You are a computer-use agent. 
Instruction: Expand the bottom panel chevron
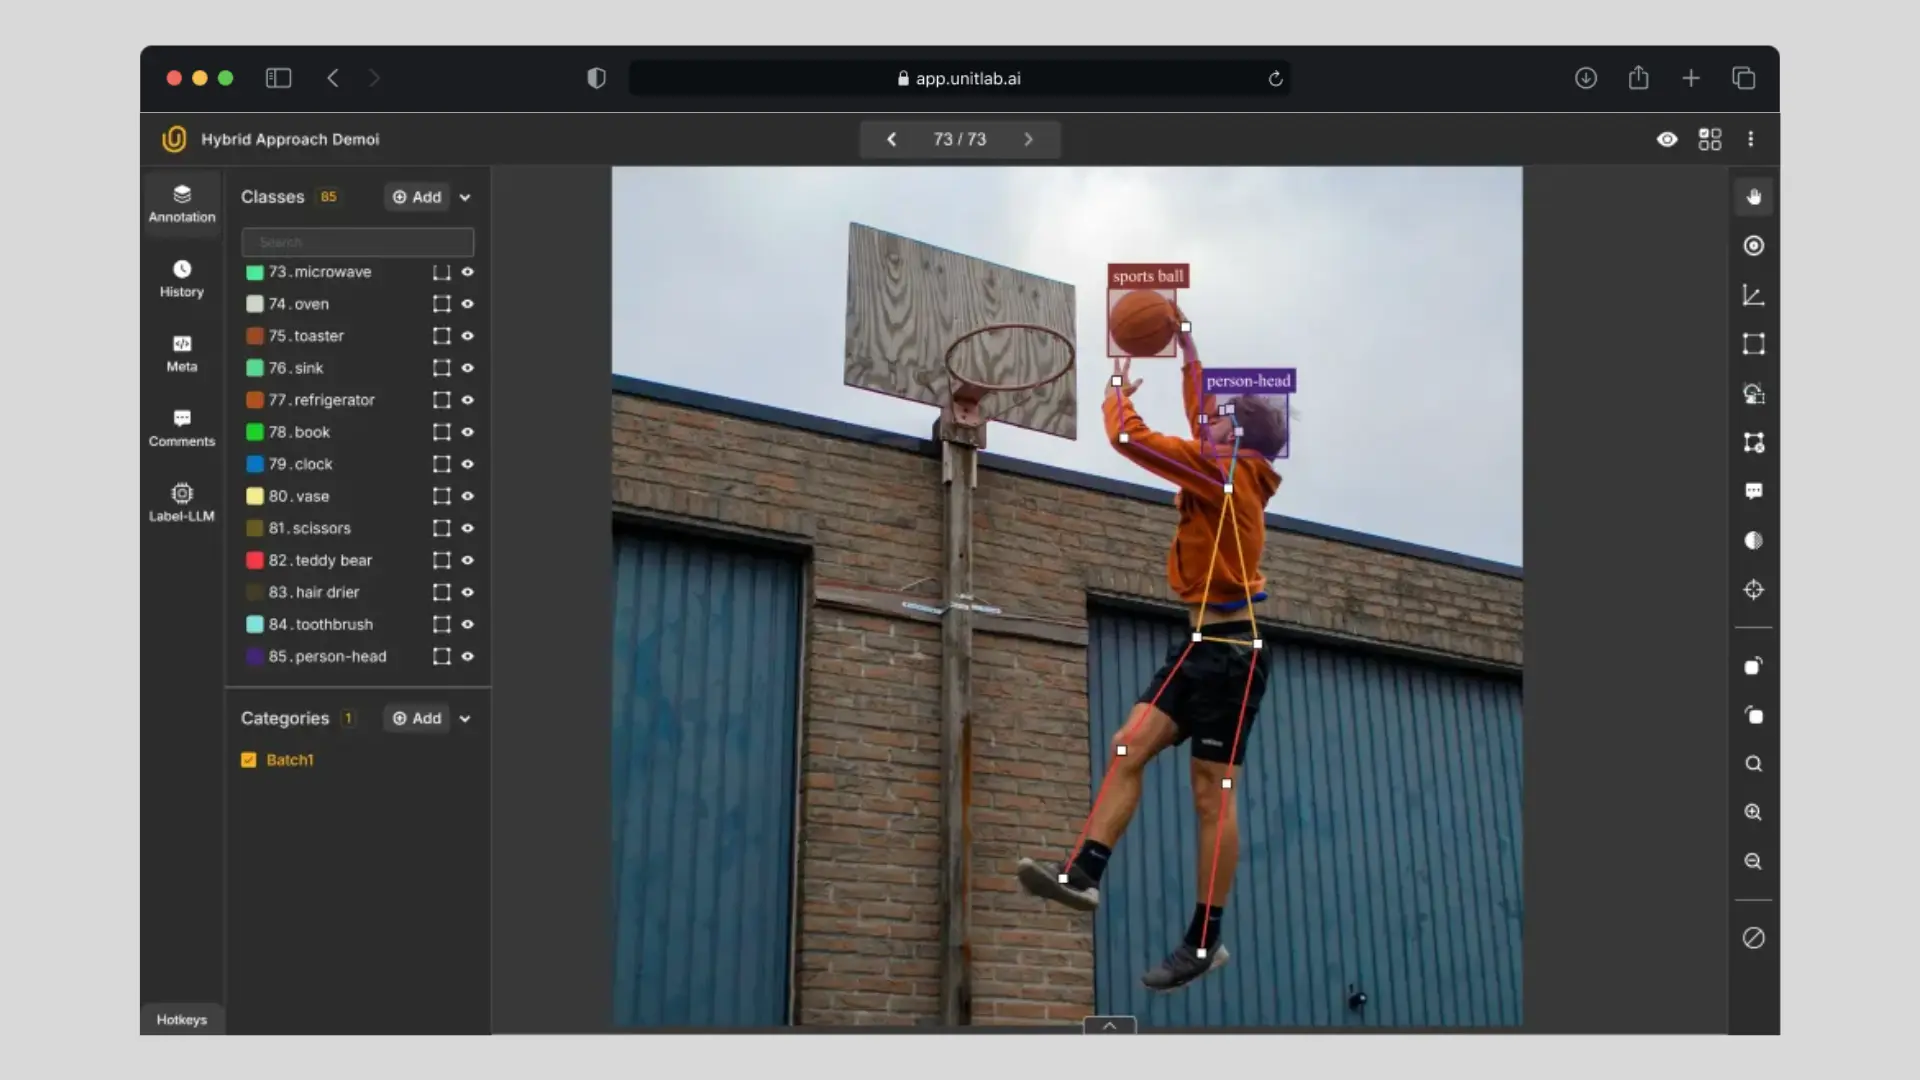[1109, 1025]
